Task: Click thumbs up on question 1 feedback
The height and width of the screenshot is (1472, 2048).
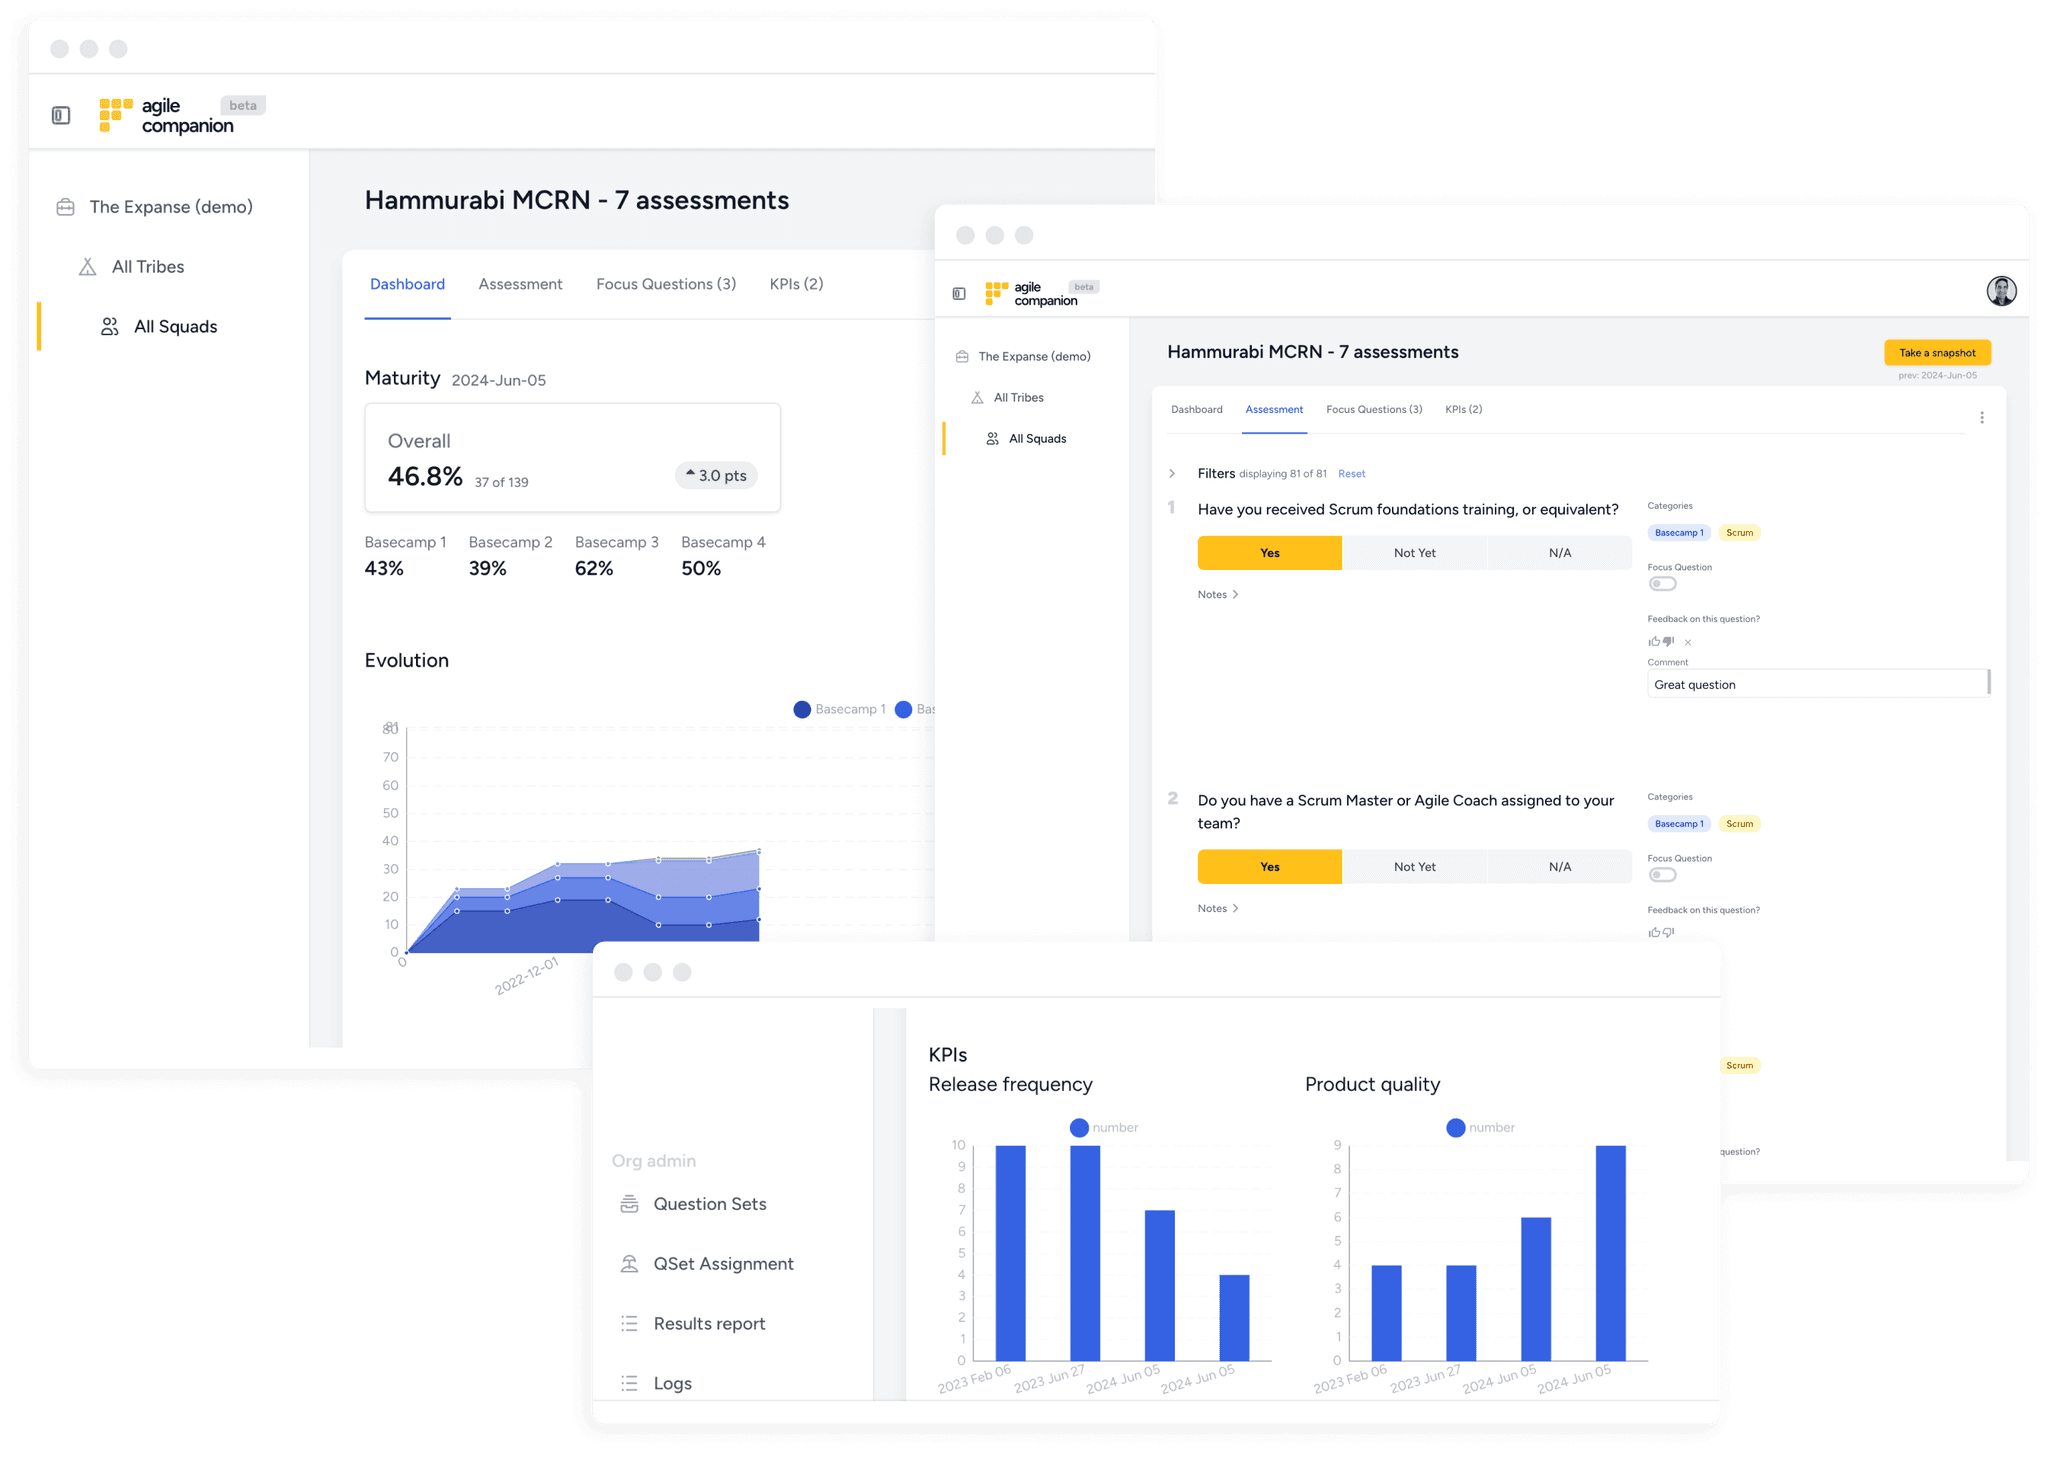Action: [1654, 642]
